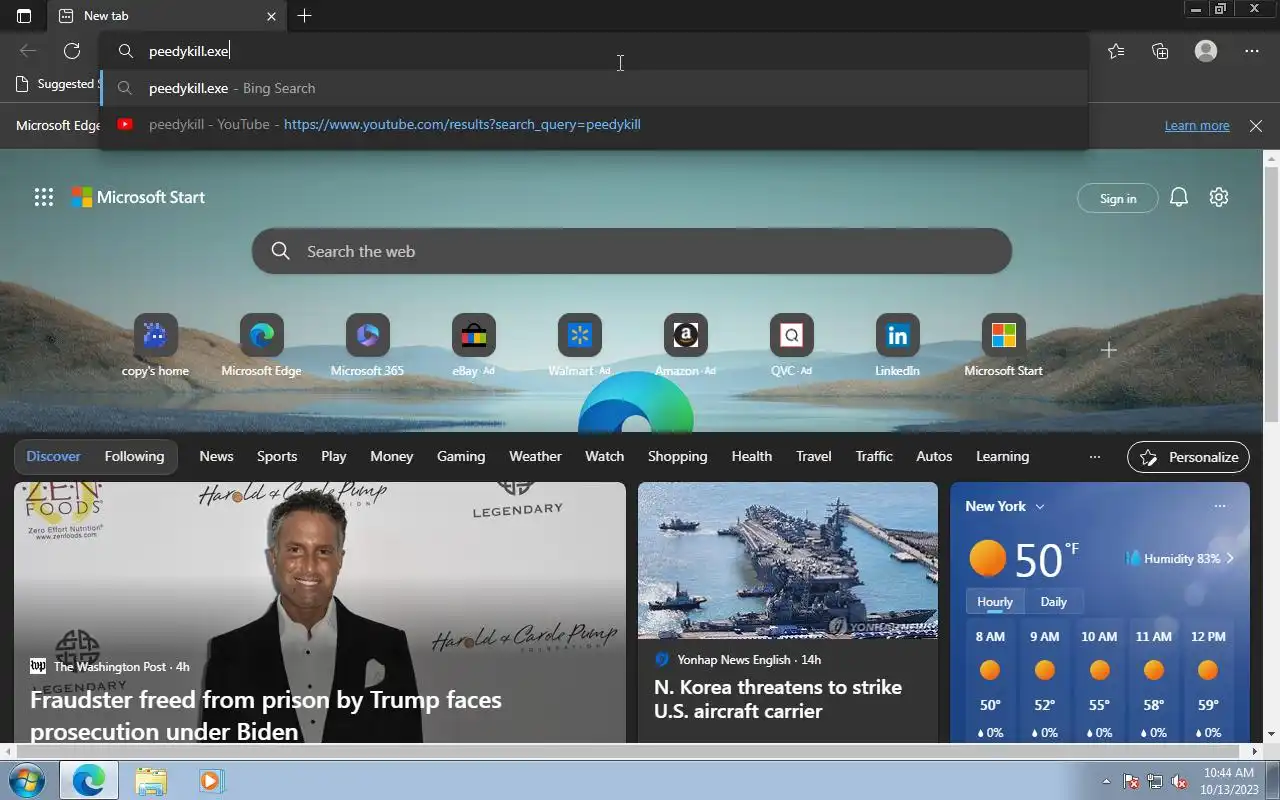
Task: Select the peedykill YouTube suggestion
Action: [x=593, y=124]
